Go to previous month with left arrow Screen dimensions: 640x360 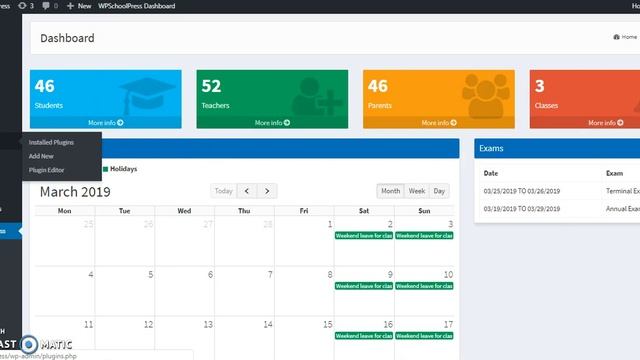pos(247,191)
